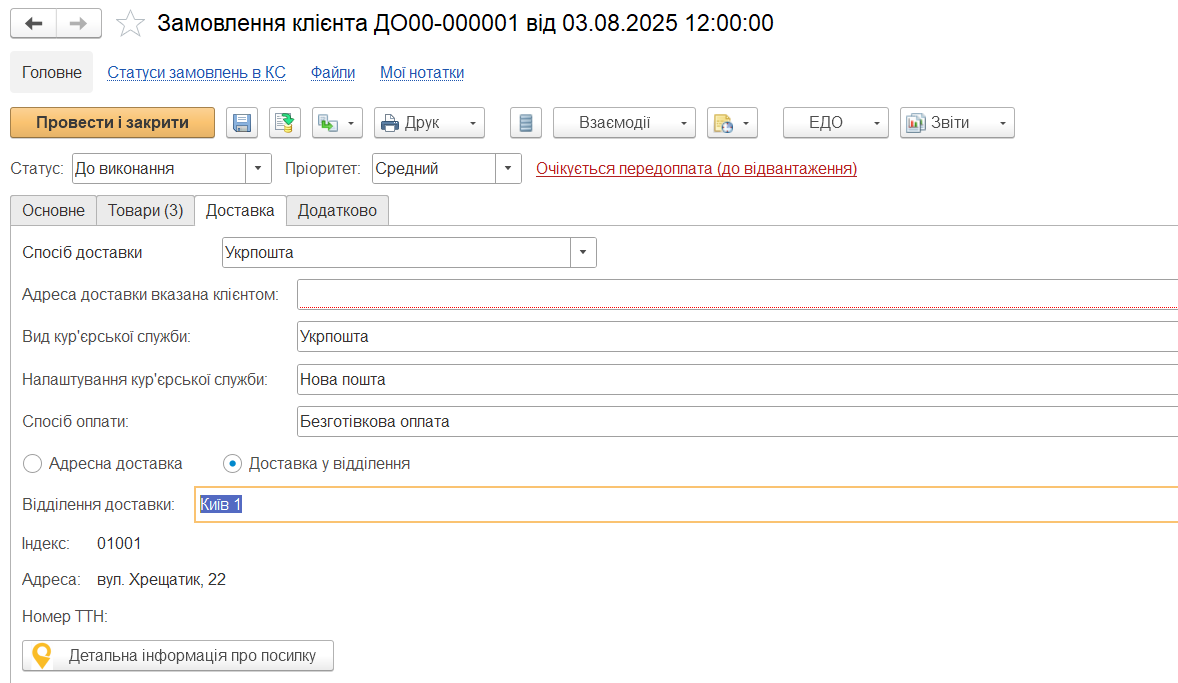Click the Адреса доставки вказана клієнтом field
This screenshot has width=1178, height=683.
click(x=738, y=295)
